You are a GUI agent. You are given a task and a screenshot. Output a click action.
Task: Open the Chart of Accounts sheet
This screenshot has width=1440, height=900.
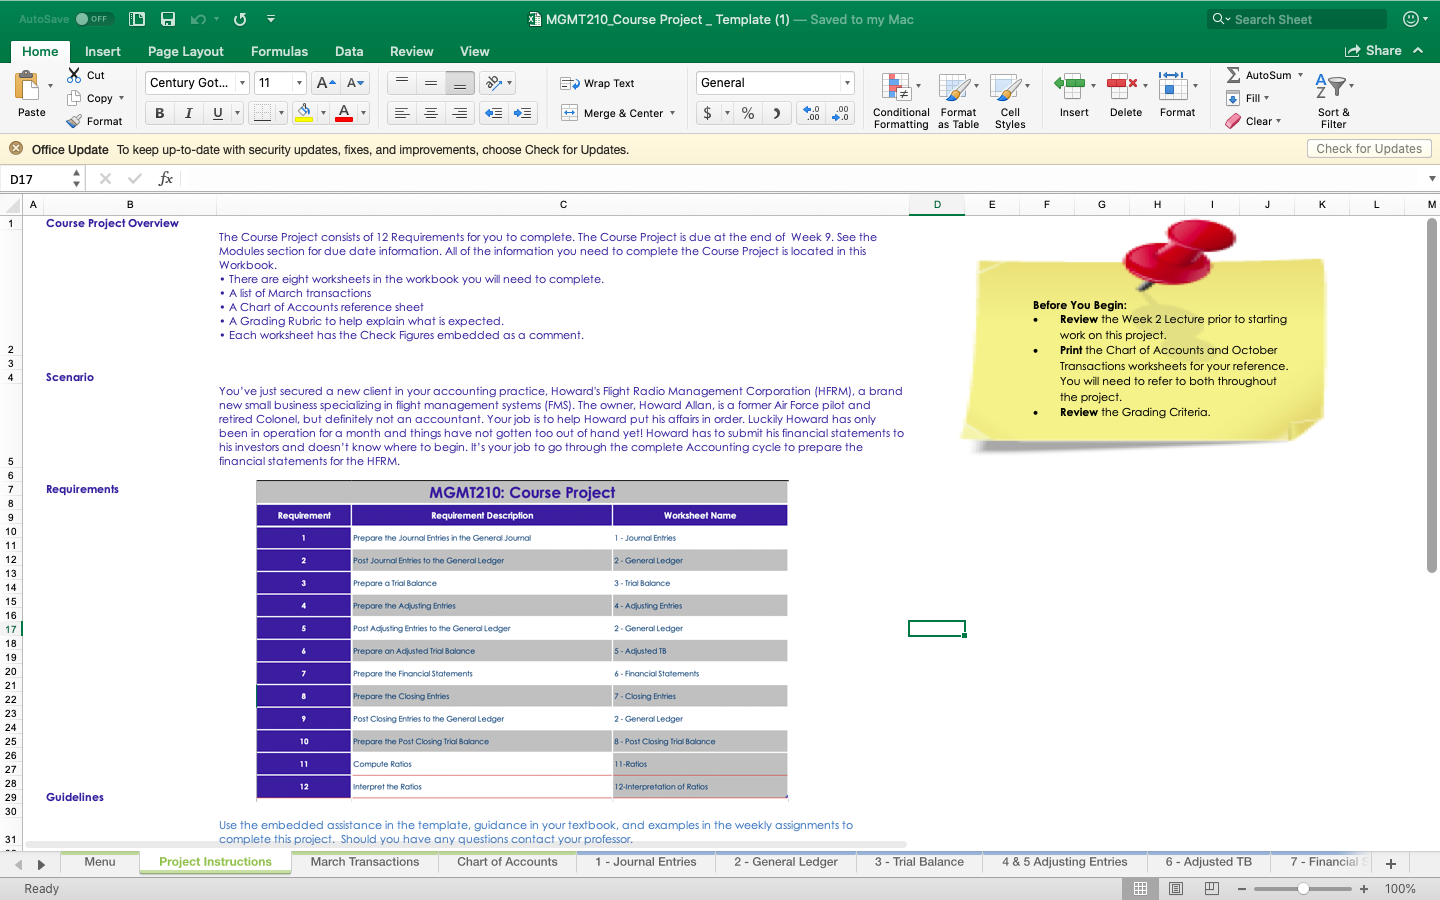click(507, 862)
